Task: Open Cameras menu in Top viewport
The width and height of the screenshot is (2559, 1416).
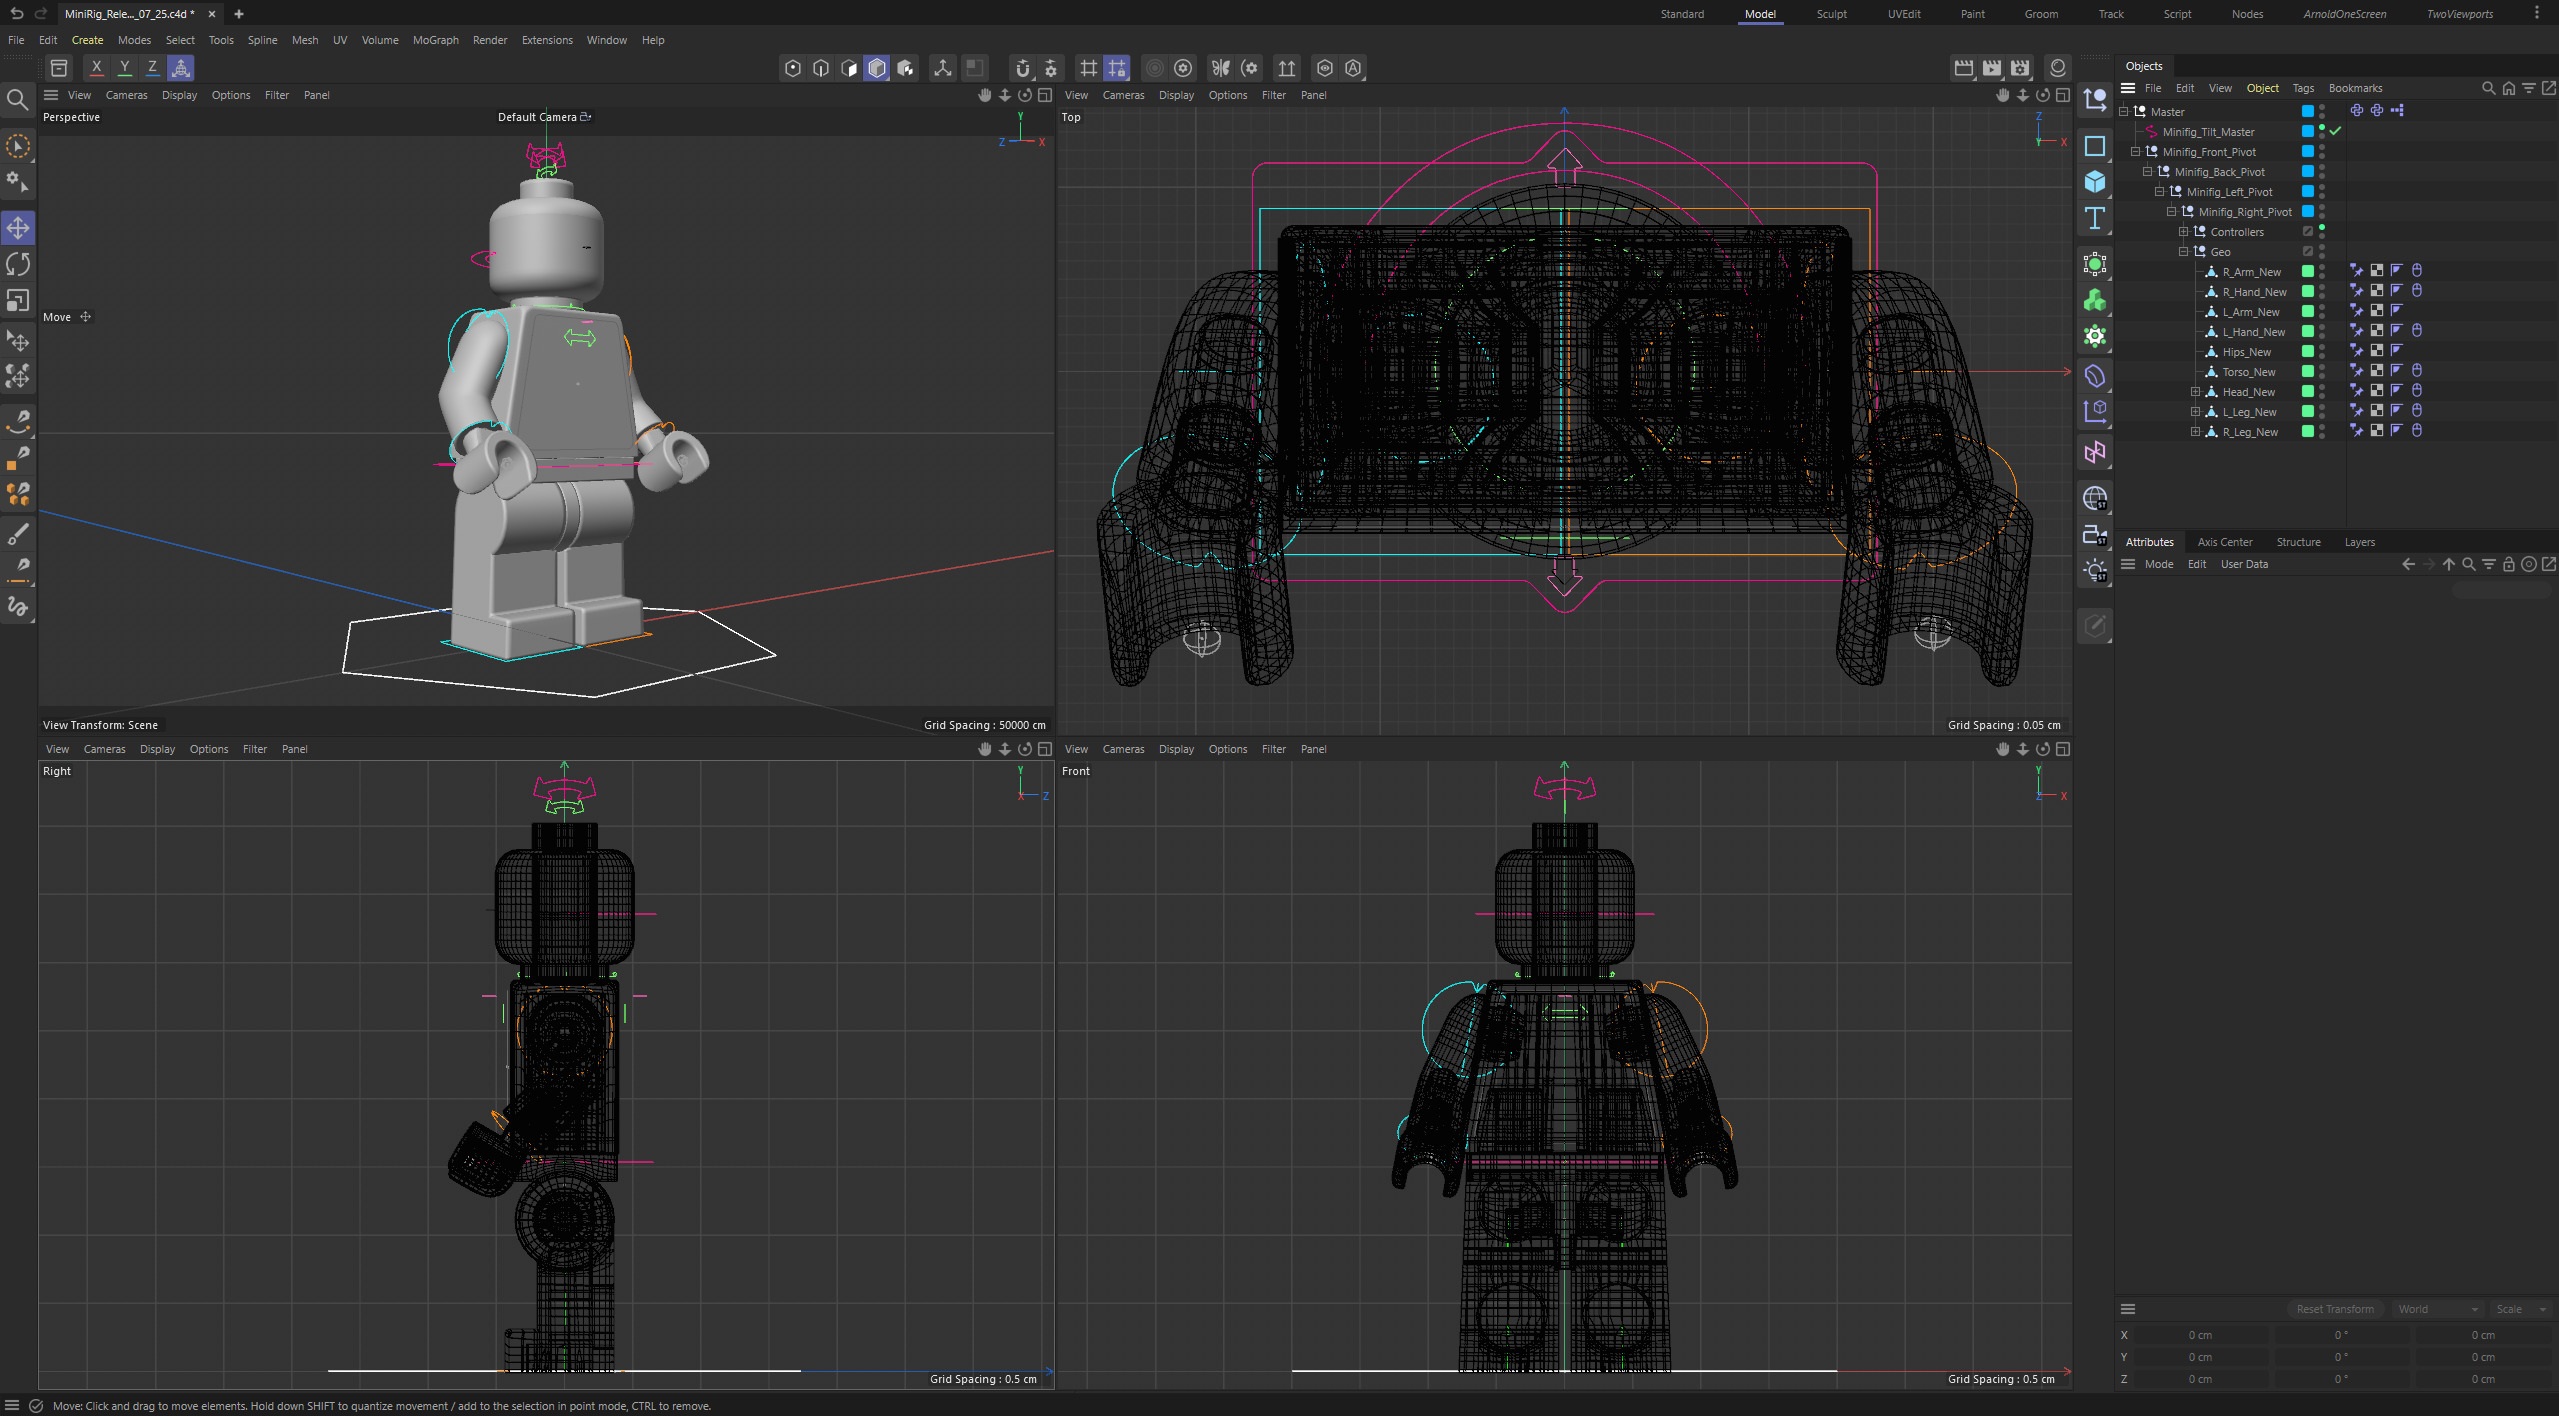Action: click(x=1123, y=95)
